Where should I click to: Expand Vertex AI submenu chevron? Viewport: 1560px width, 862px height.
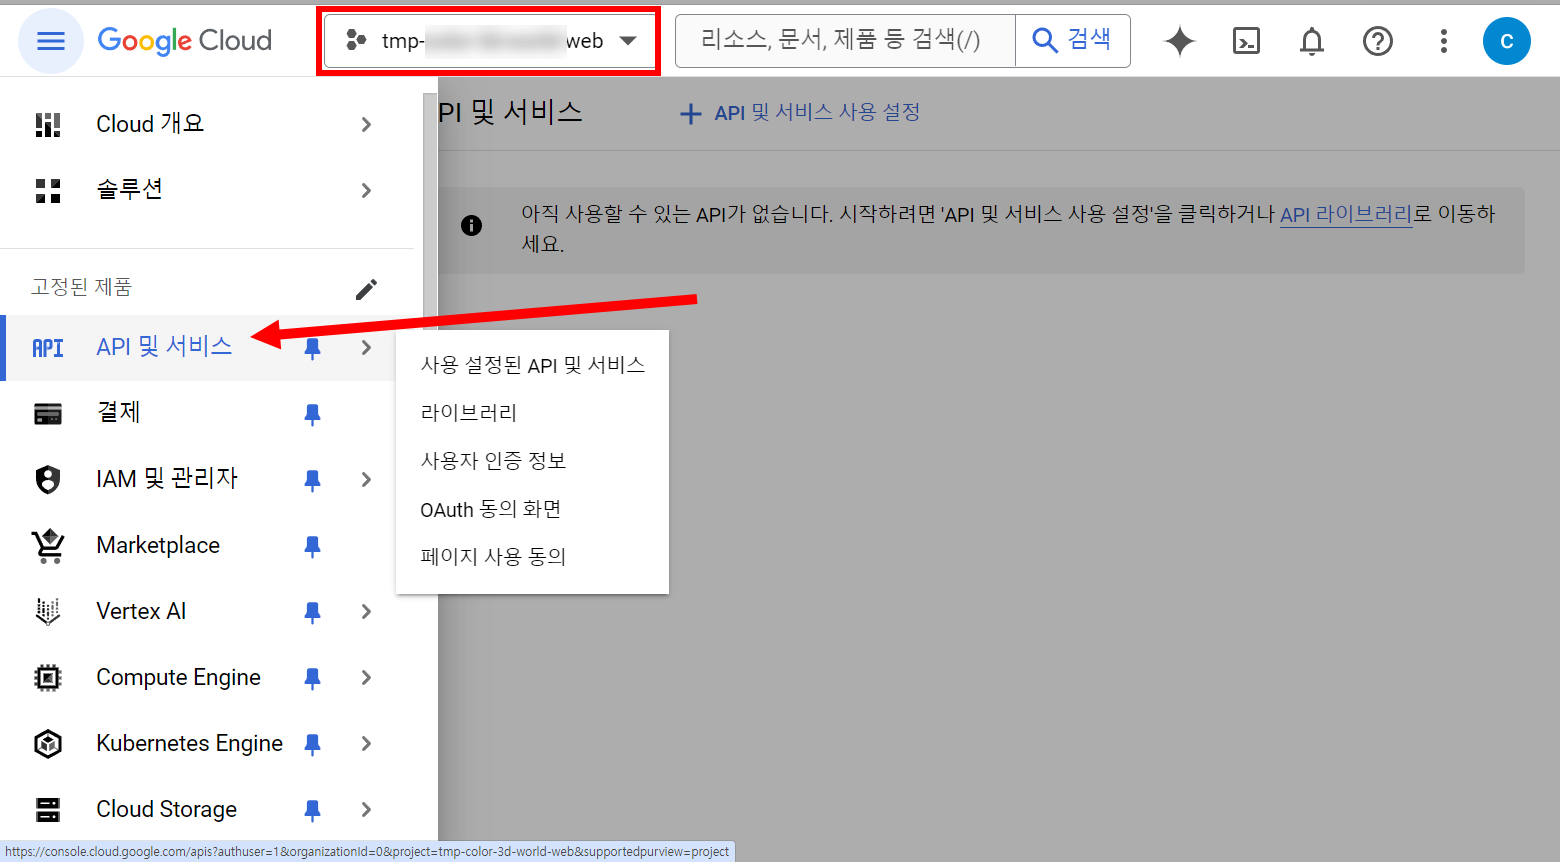pyautogui.click(x=366, y=612)
